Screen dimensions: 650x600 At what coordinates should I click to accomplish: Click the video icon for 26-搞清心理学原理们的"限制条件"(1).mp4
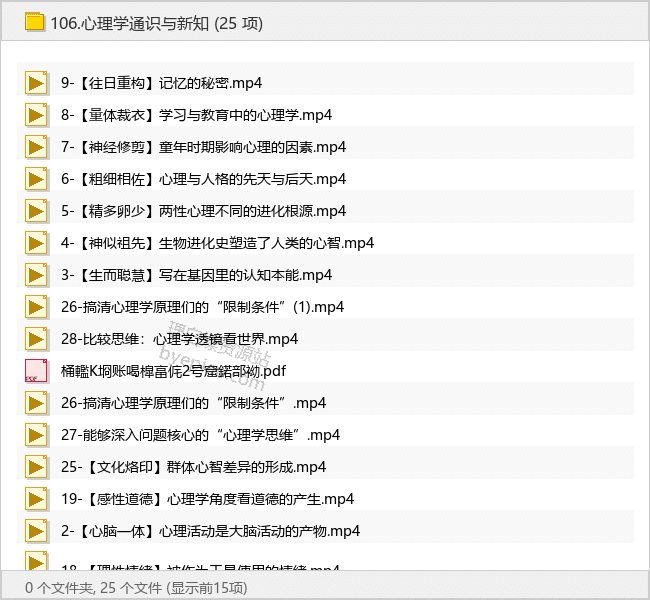click(x=36, y=307)
